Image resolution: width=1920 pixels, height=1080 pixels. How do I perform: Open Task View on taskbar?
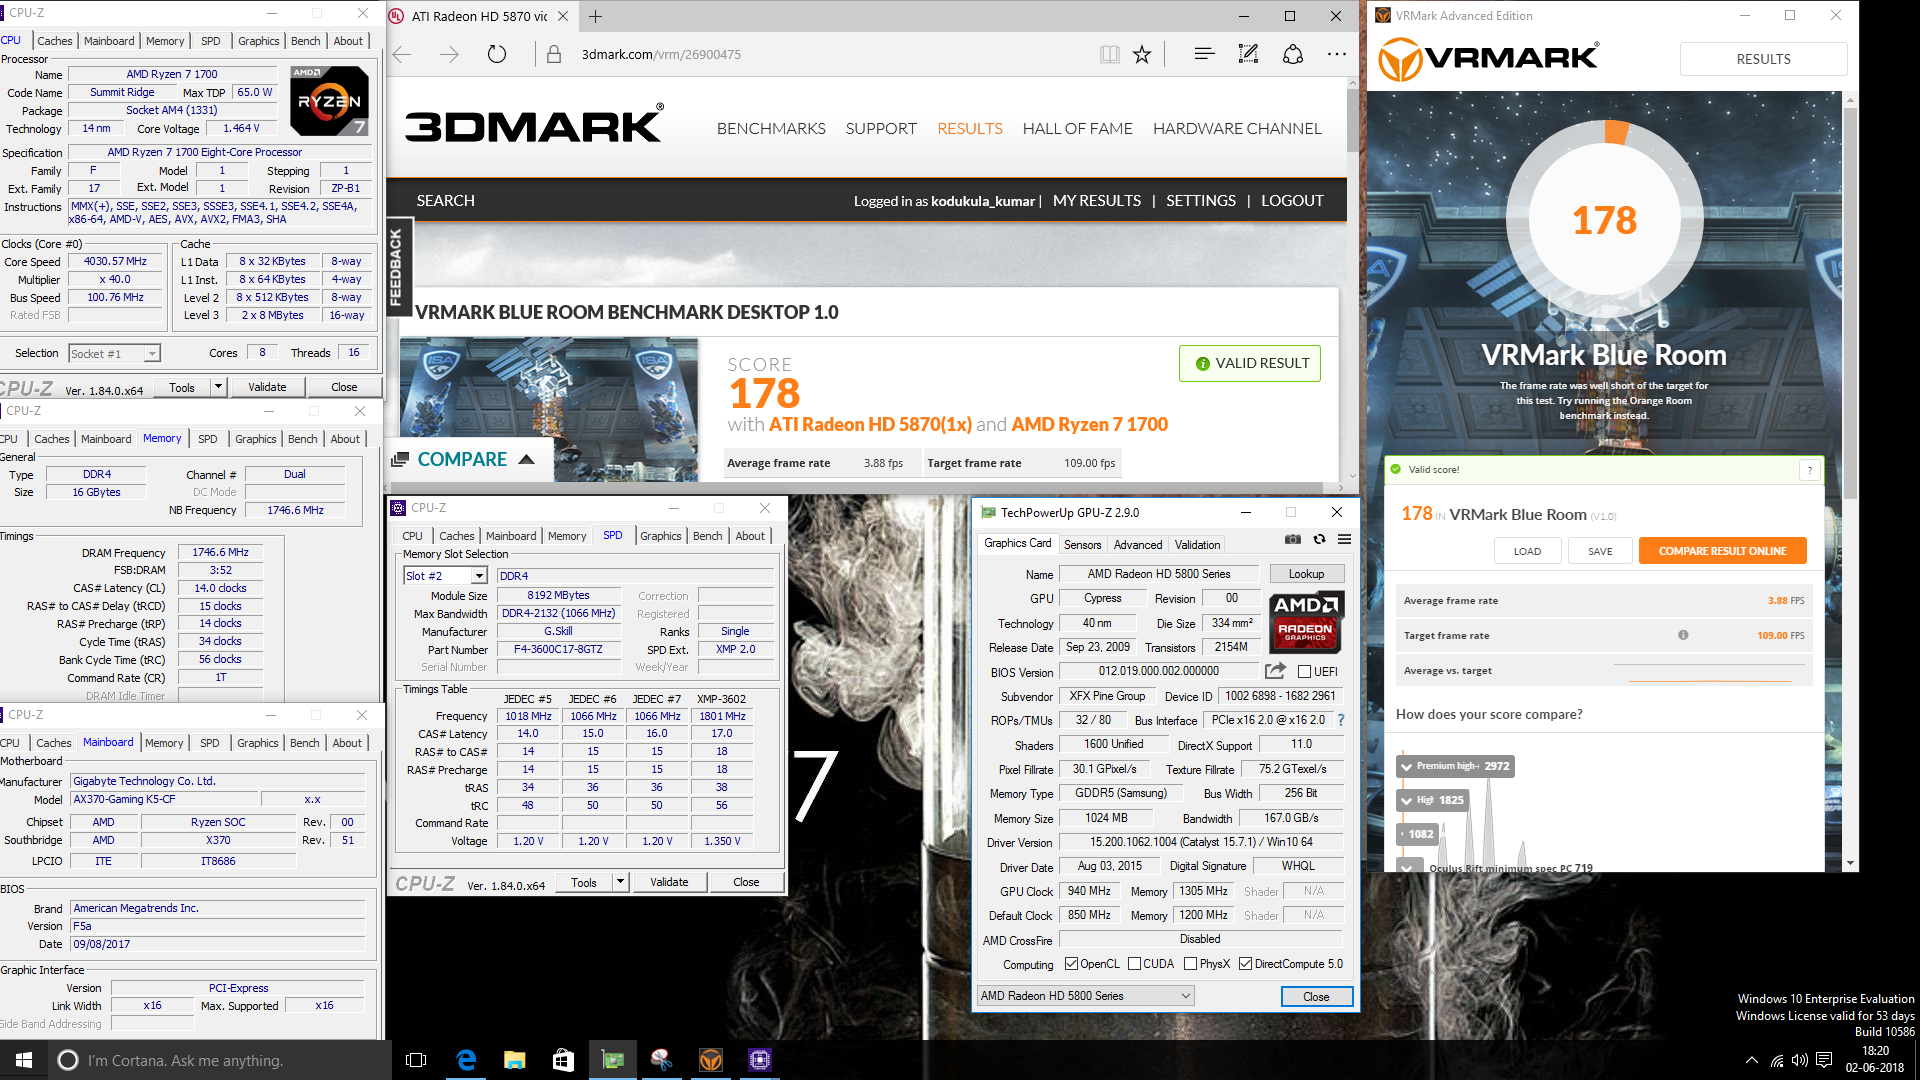pos(416,1060)
